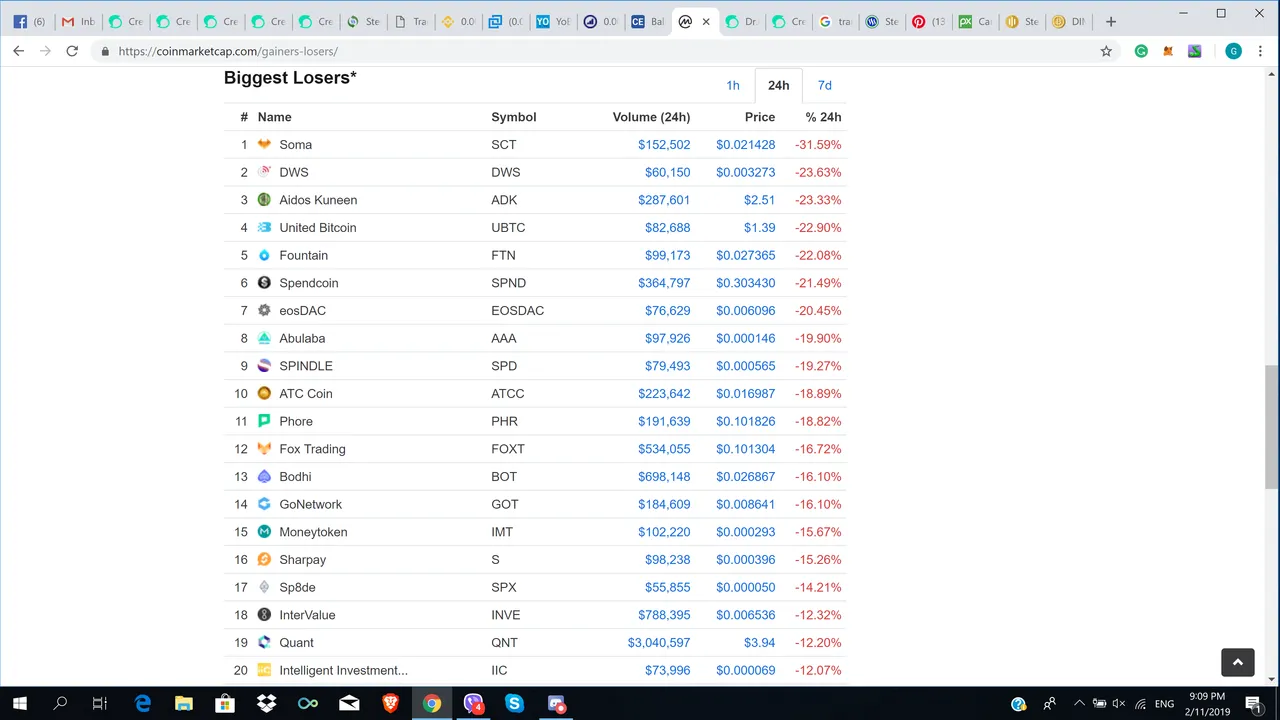Click Quant volume $3,040,597
Image resolution: width=1280 pixels, height=720 pixels.
[659, 643]
